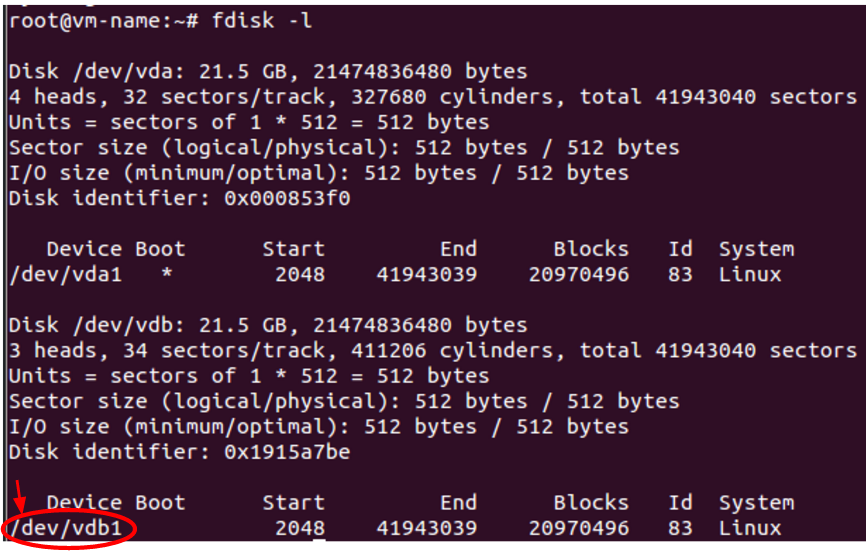Click the red arrow annotation
The width and height of the screenshot is (866, 553).
[18, 497]
